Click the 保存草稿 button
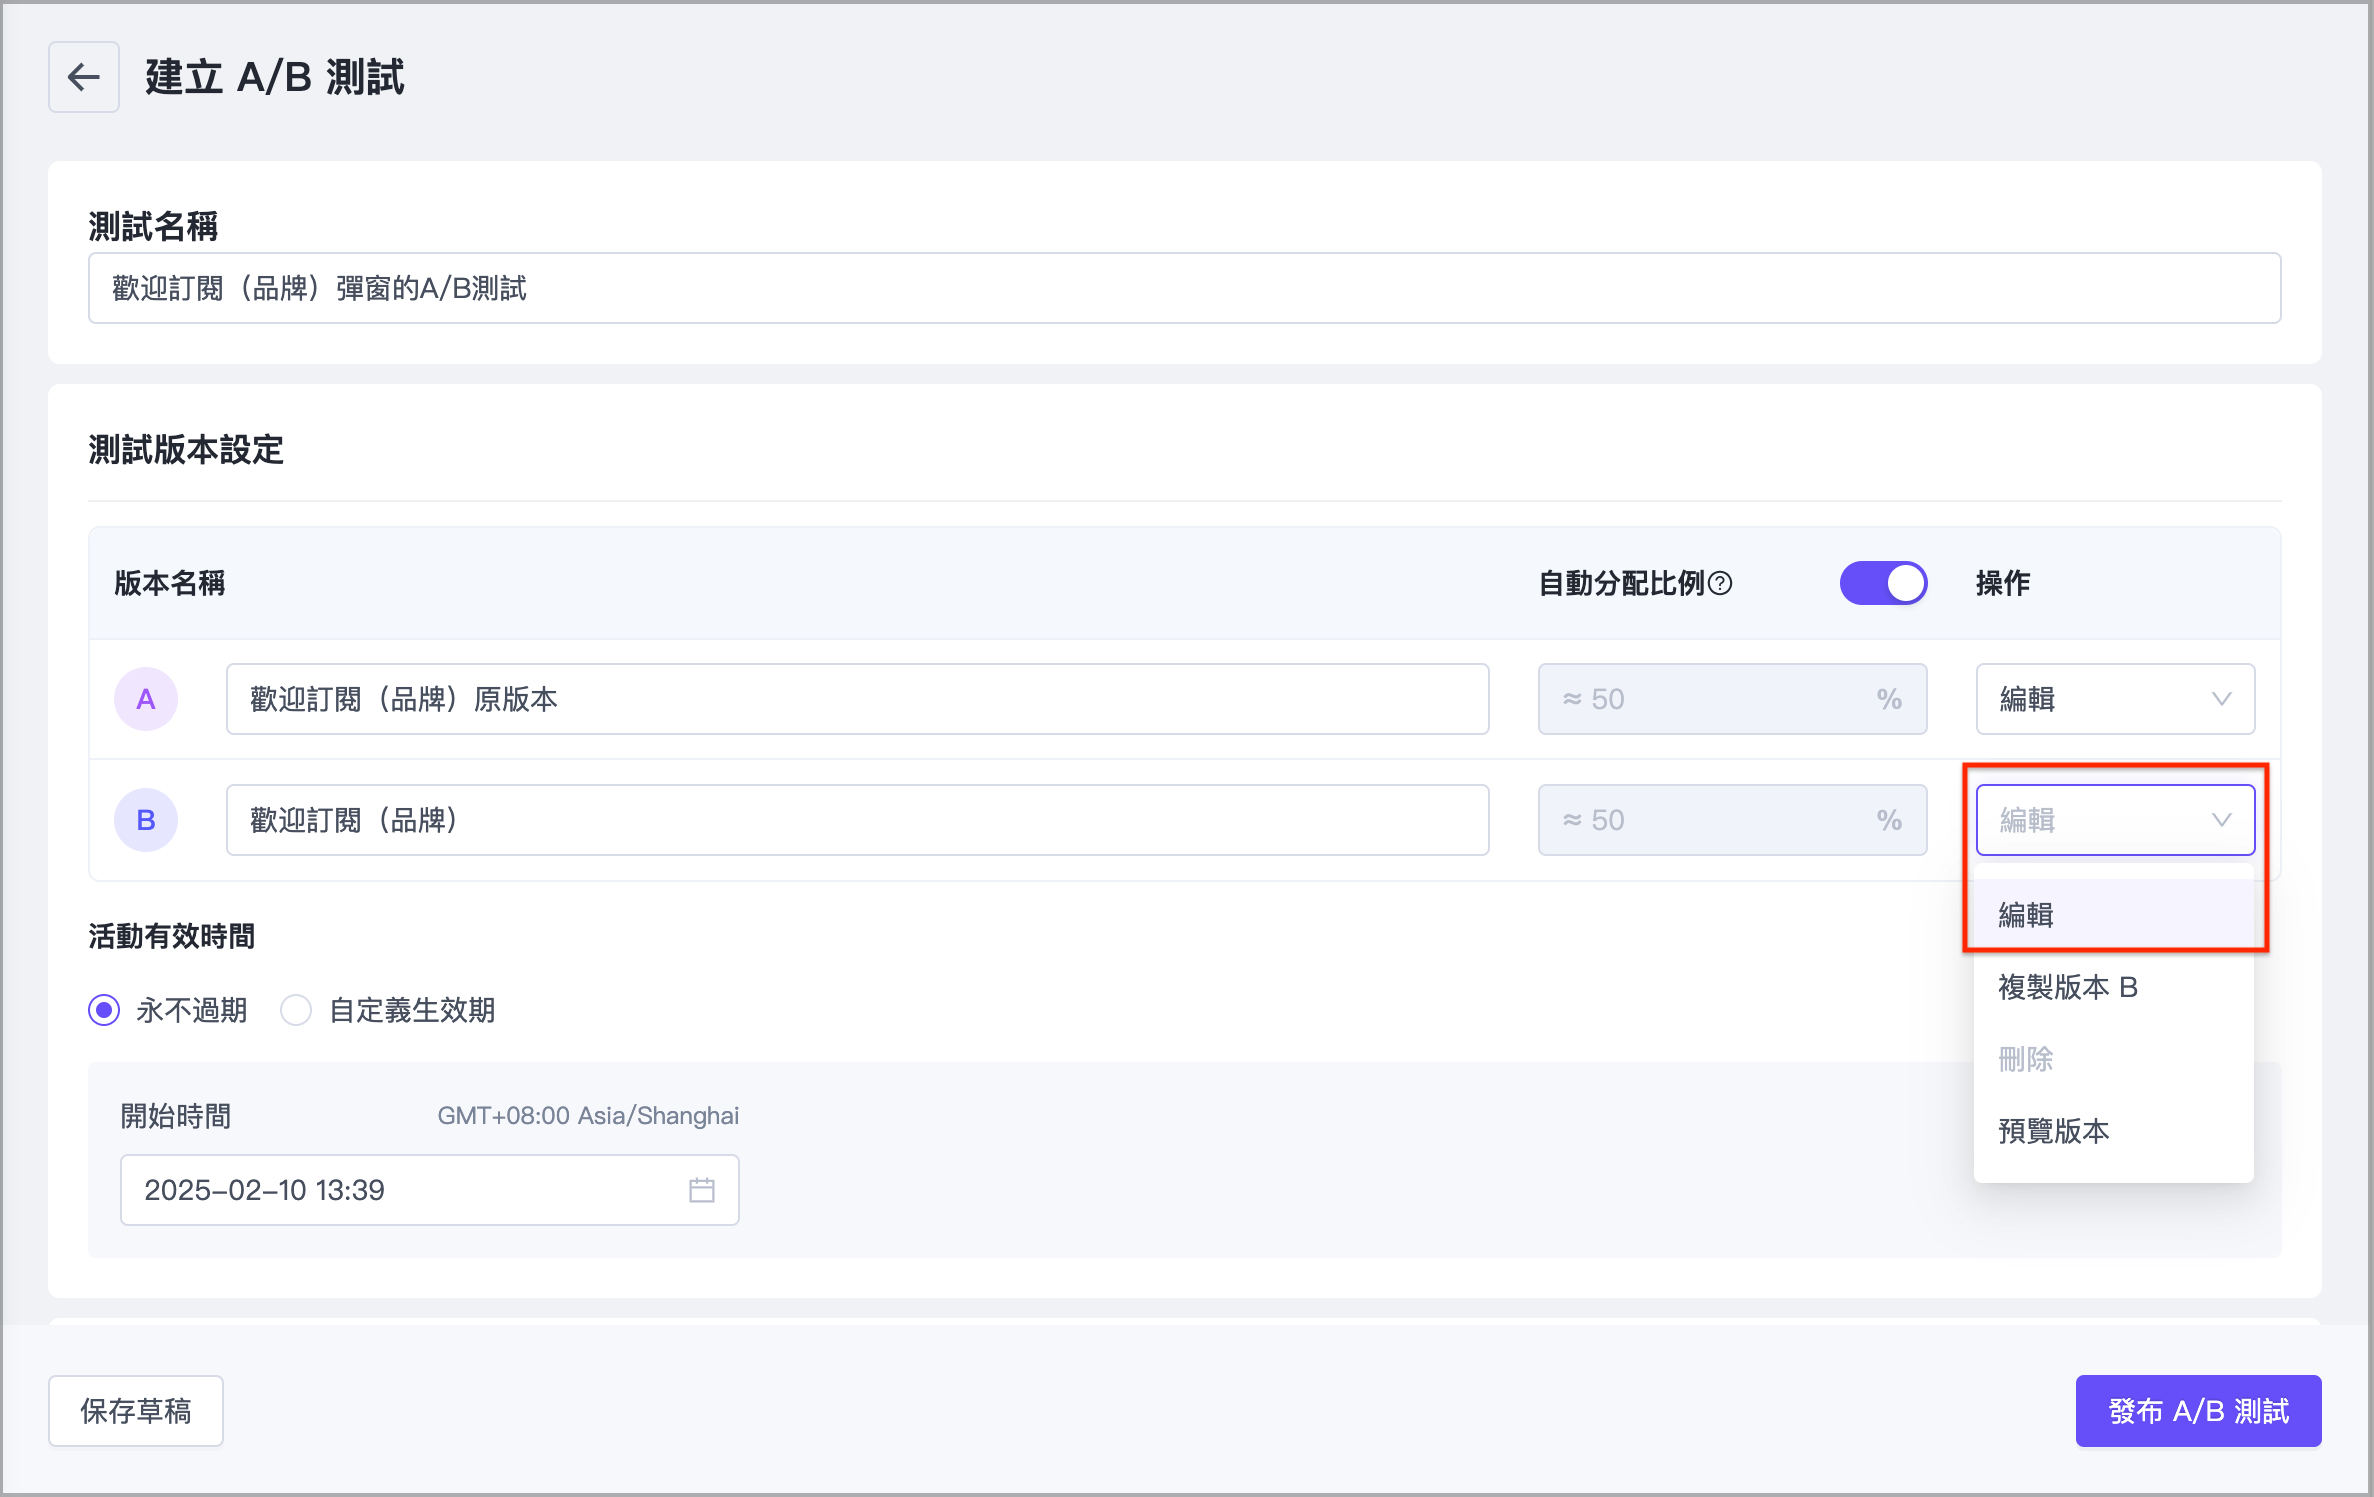 (136, 1411)
